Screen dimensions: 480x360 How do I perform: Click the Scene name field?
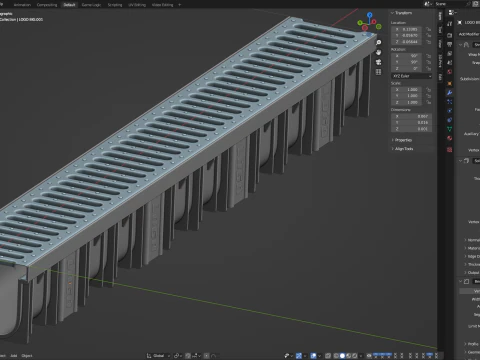pyautogui.click(x=451, y=4)
